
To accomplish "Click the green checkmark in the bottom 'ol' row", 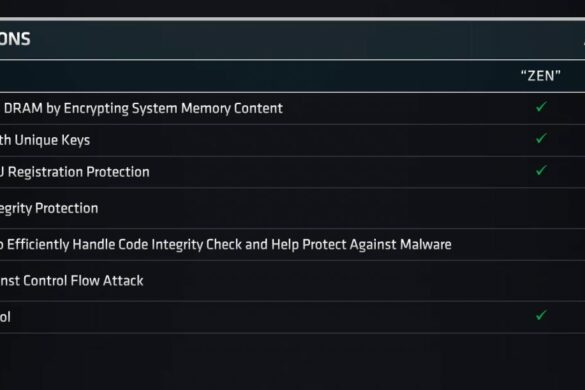I will pyautogui.click(x=541, y=315).
